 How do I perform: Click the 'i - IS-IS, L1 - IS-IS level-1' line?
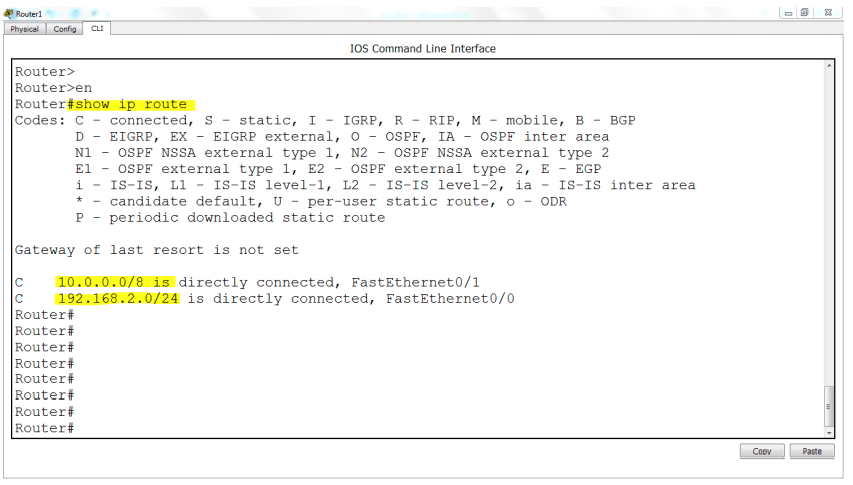coord(385,186)
